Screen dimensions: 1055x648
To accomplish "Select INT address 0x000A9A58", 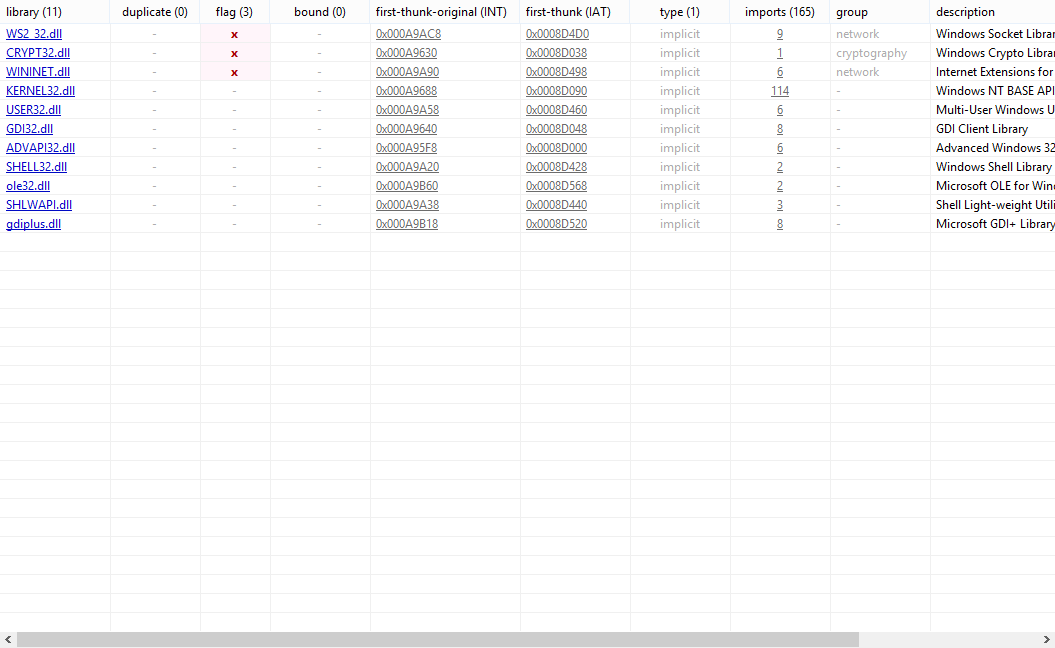I will click(x=407, y=110).
